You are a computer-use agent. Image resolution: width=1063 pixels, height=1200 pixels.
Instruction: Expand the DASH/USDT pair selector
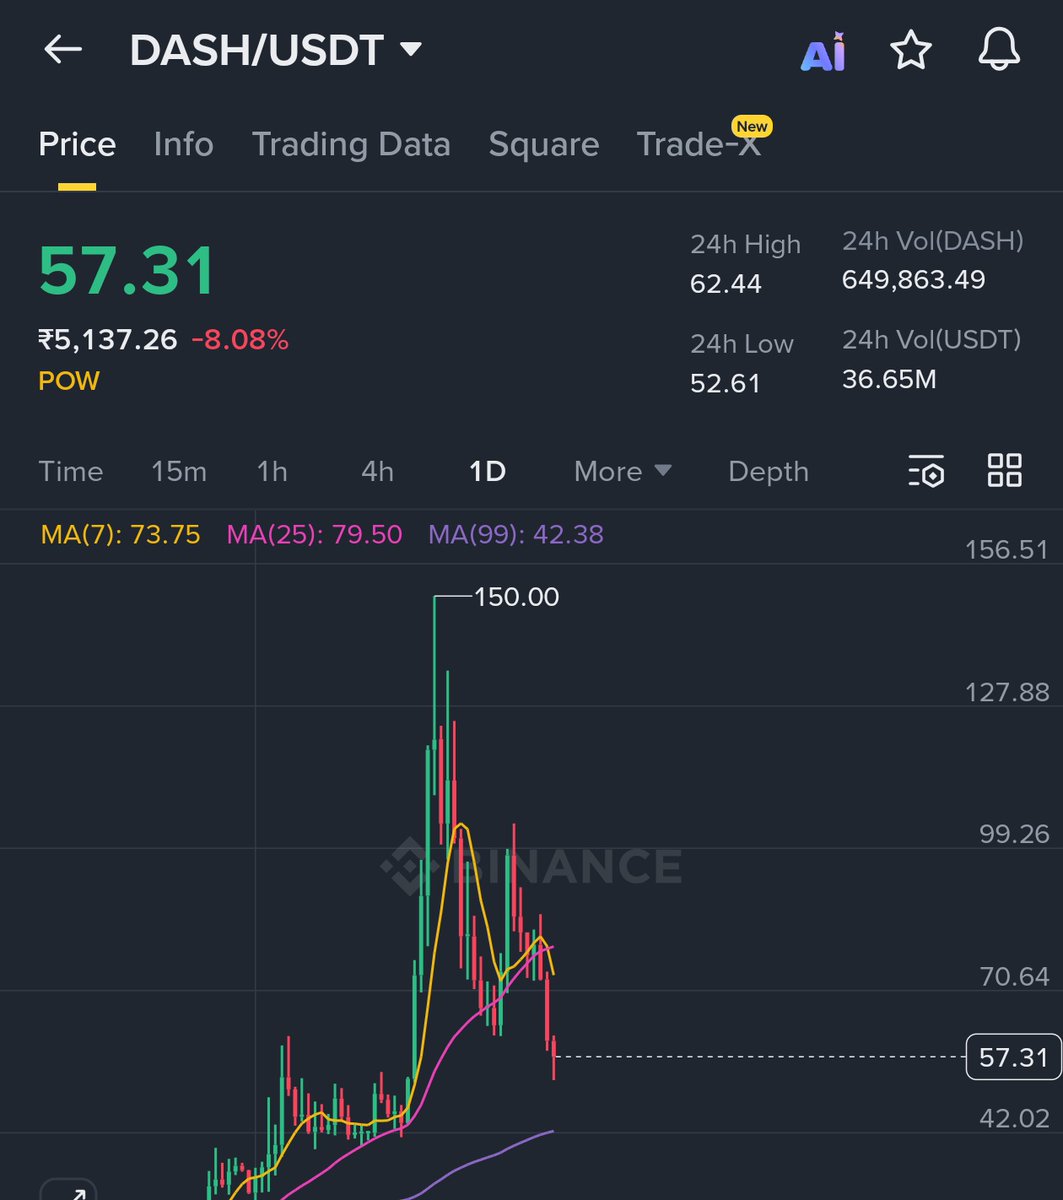coord(276,50)
